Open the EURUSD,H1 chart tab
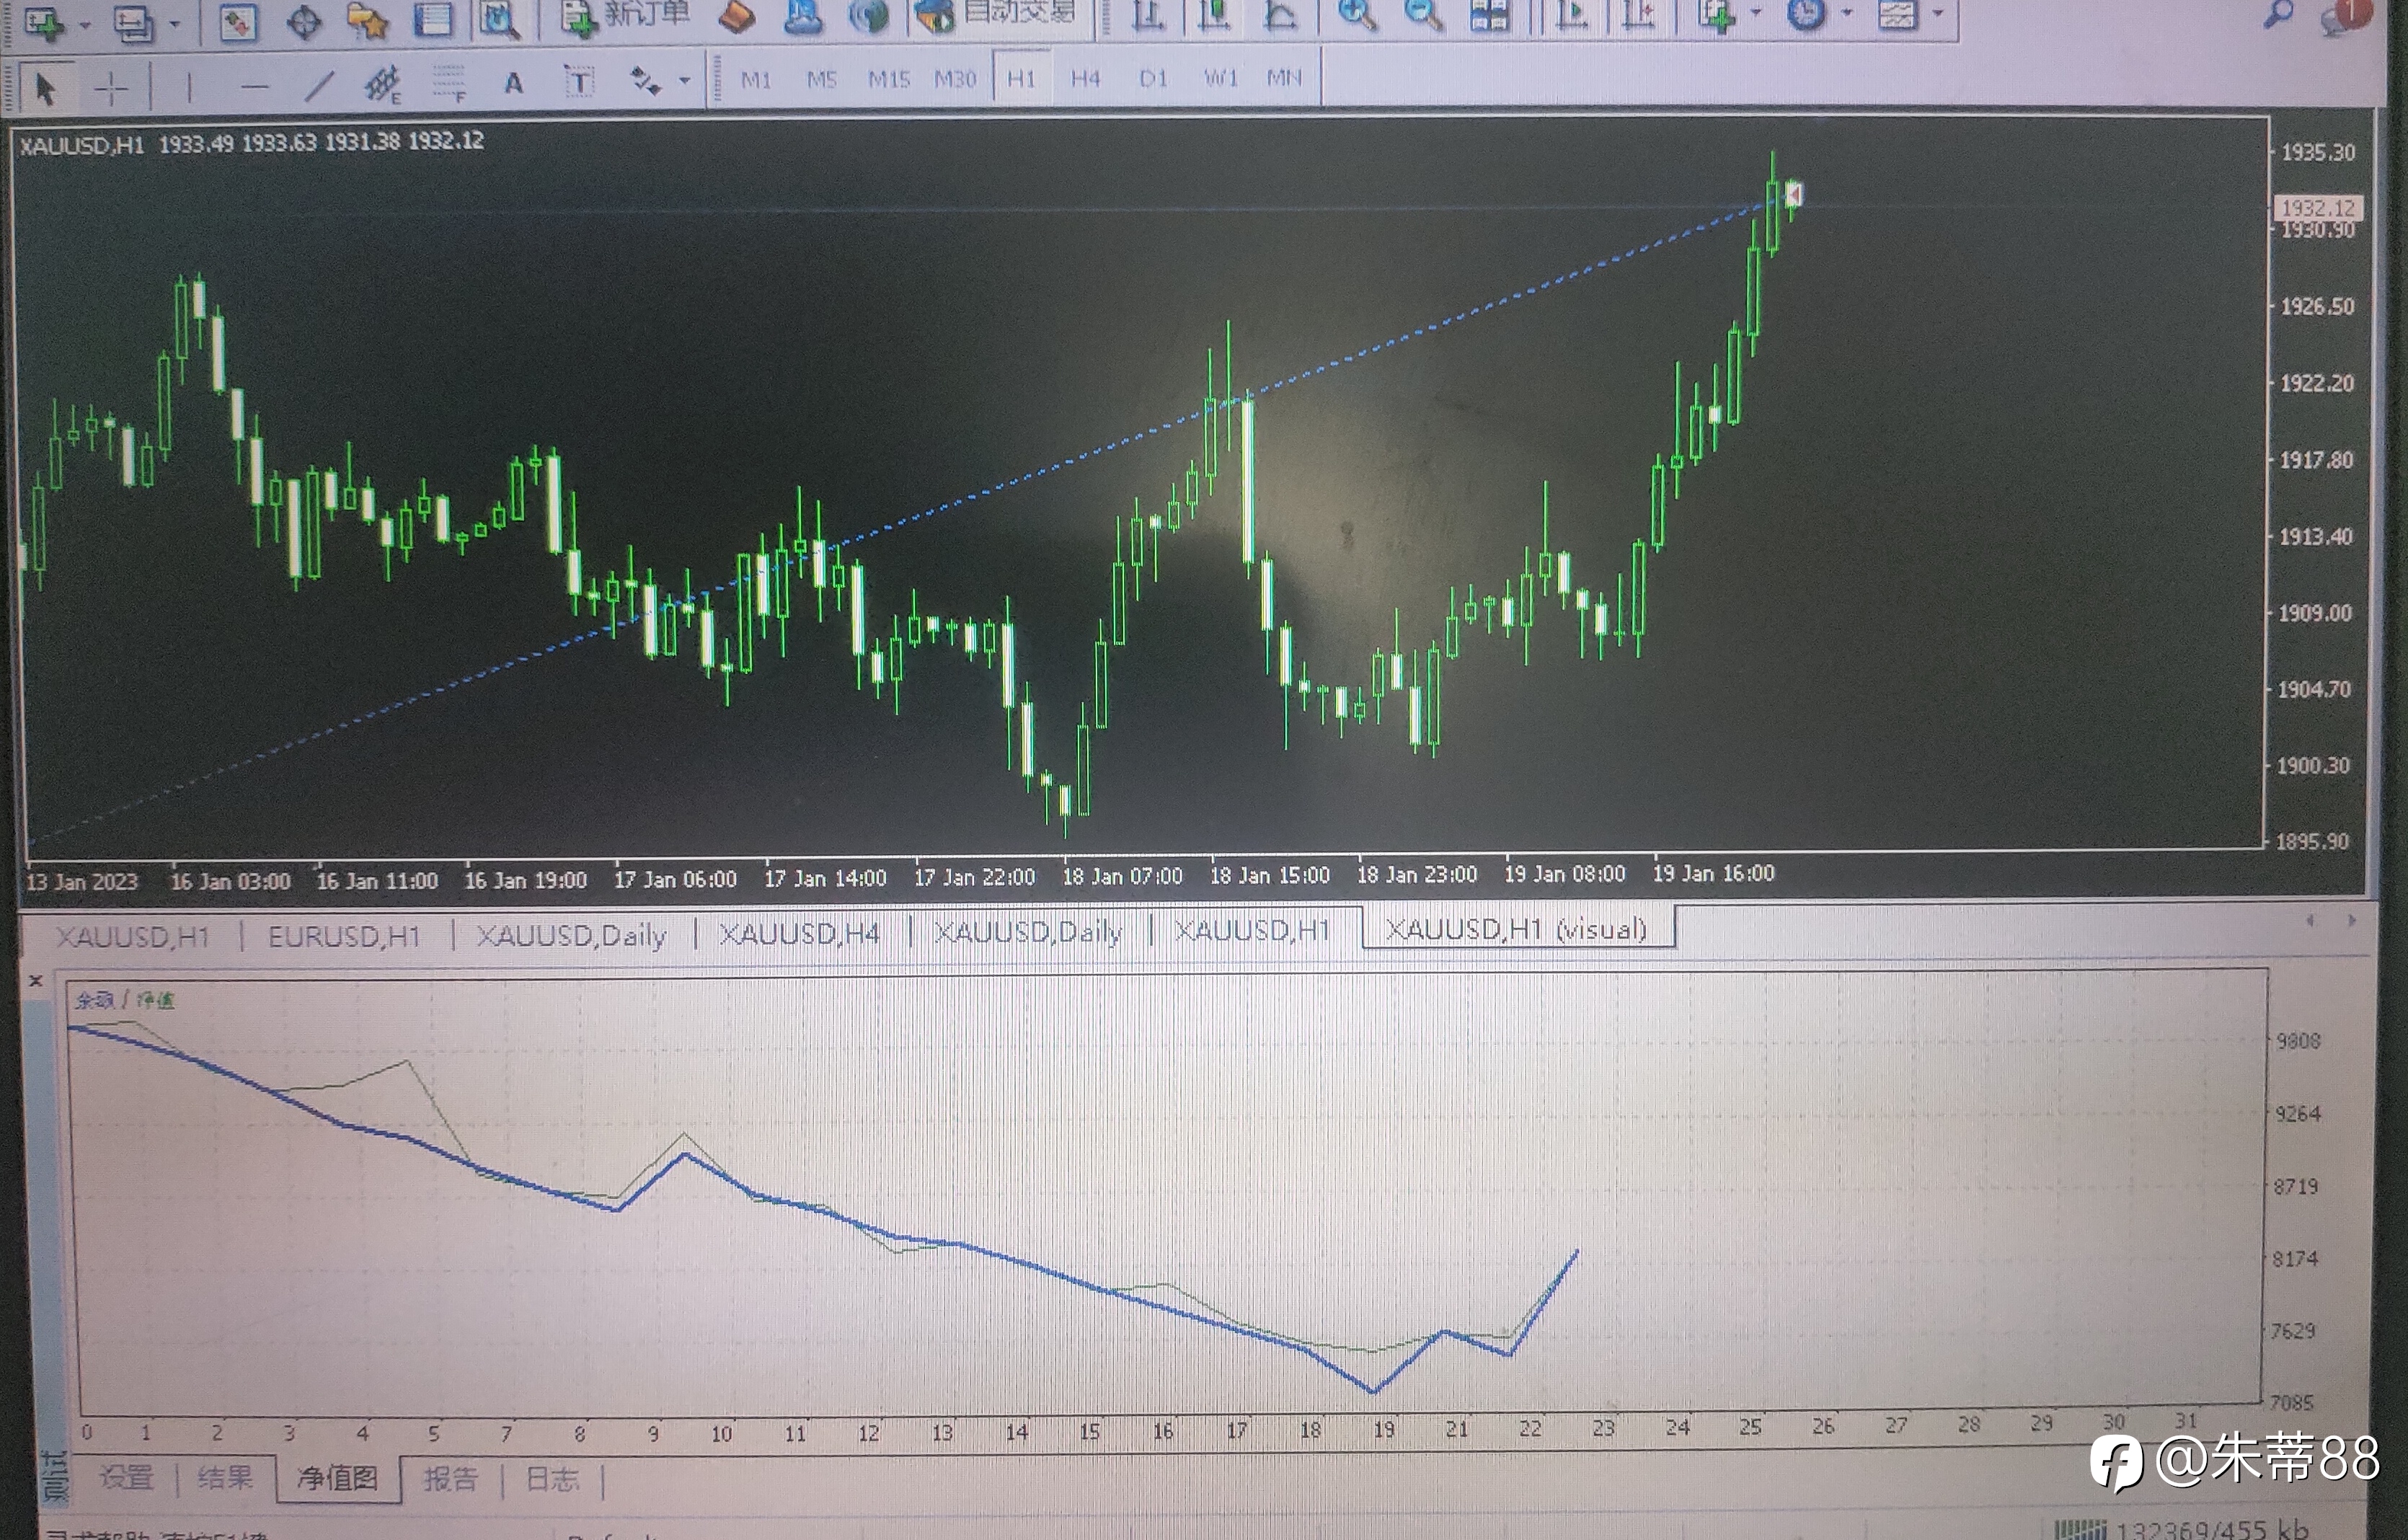 pos(344,937)
